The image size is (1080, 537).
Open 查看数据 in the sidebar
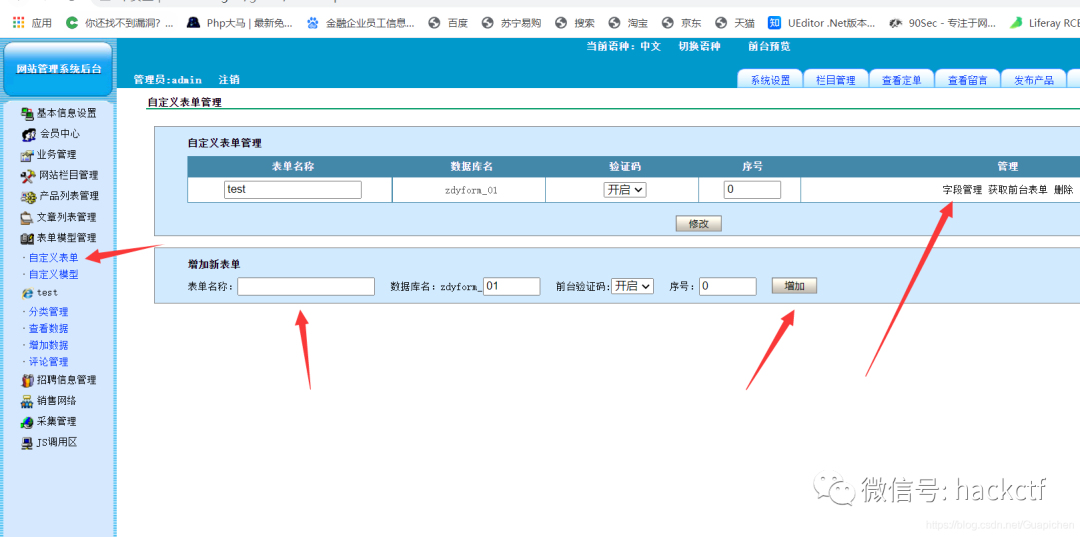(x=48, y=328)
